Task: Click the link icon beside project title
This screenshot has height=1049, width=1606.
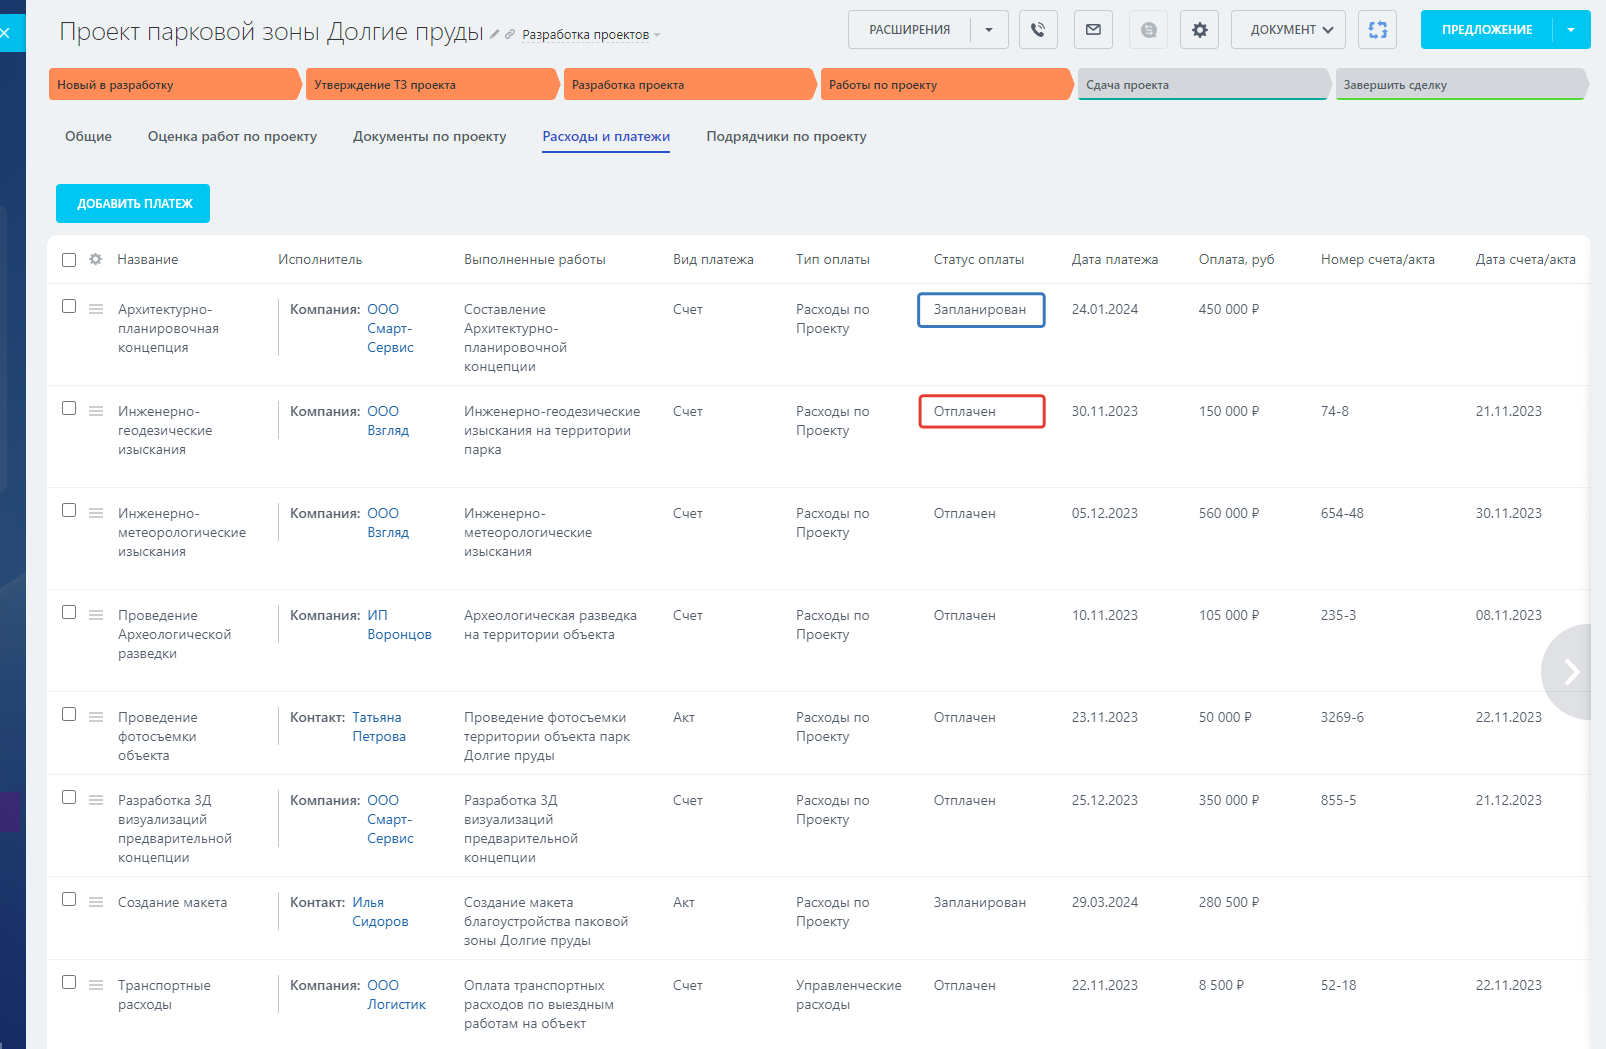Action: pyautogui.click(x=510, y=34)
